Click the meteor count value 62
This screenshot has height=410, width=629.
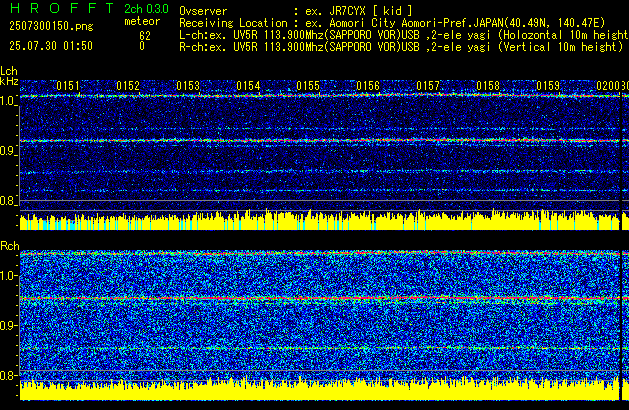[145, 36]
